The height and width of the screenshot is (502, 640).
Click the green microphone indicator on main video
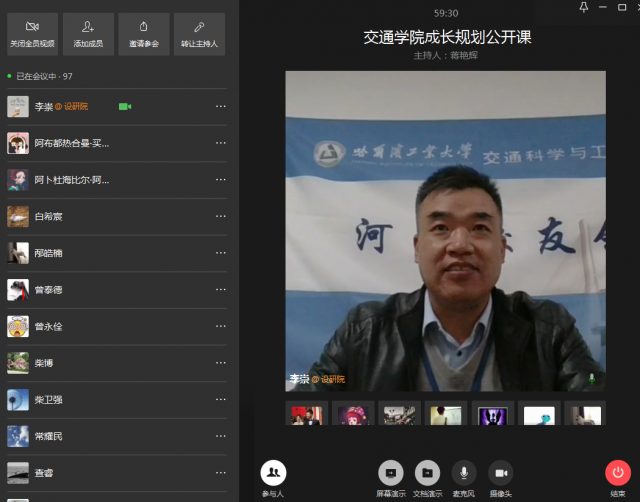(591, 379)
